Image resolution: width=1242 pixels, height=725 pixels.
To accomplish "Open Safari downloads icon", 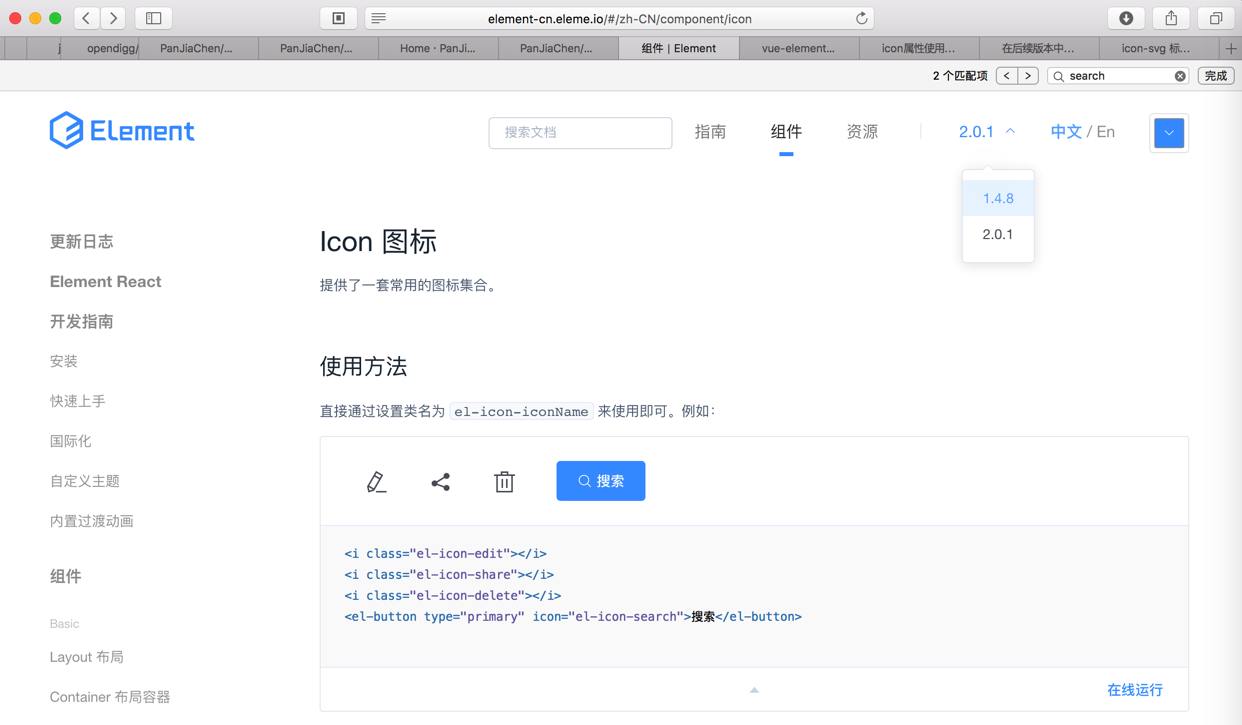I will coord(1126,18).
